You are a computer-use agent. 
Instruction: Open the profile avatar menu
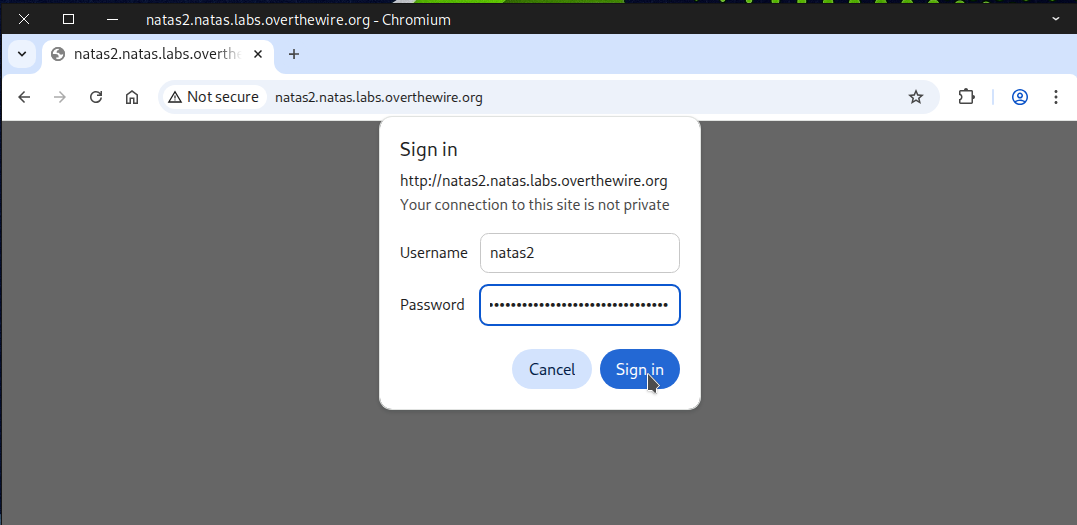1020,97
